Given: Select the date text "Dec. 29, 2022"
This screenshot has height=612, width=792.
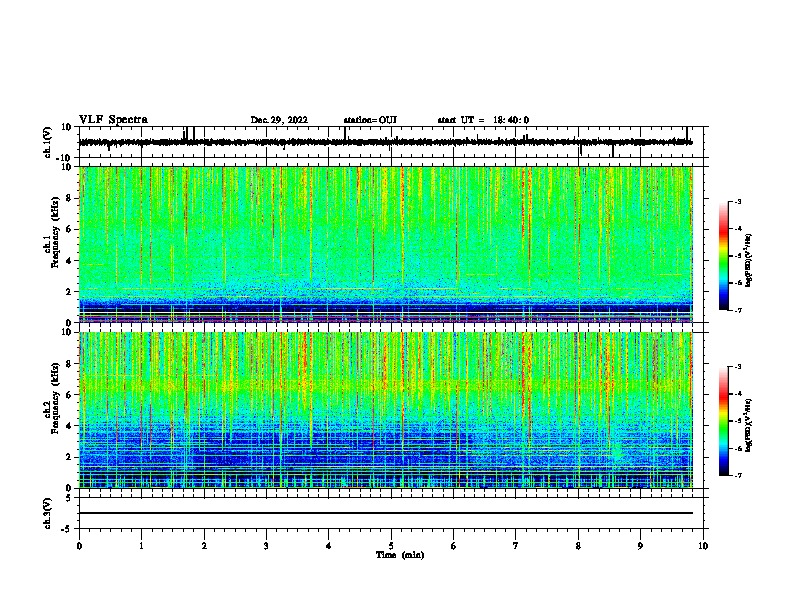Looking at the screenshot, I should (279, 120).
